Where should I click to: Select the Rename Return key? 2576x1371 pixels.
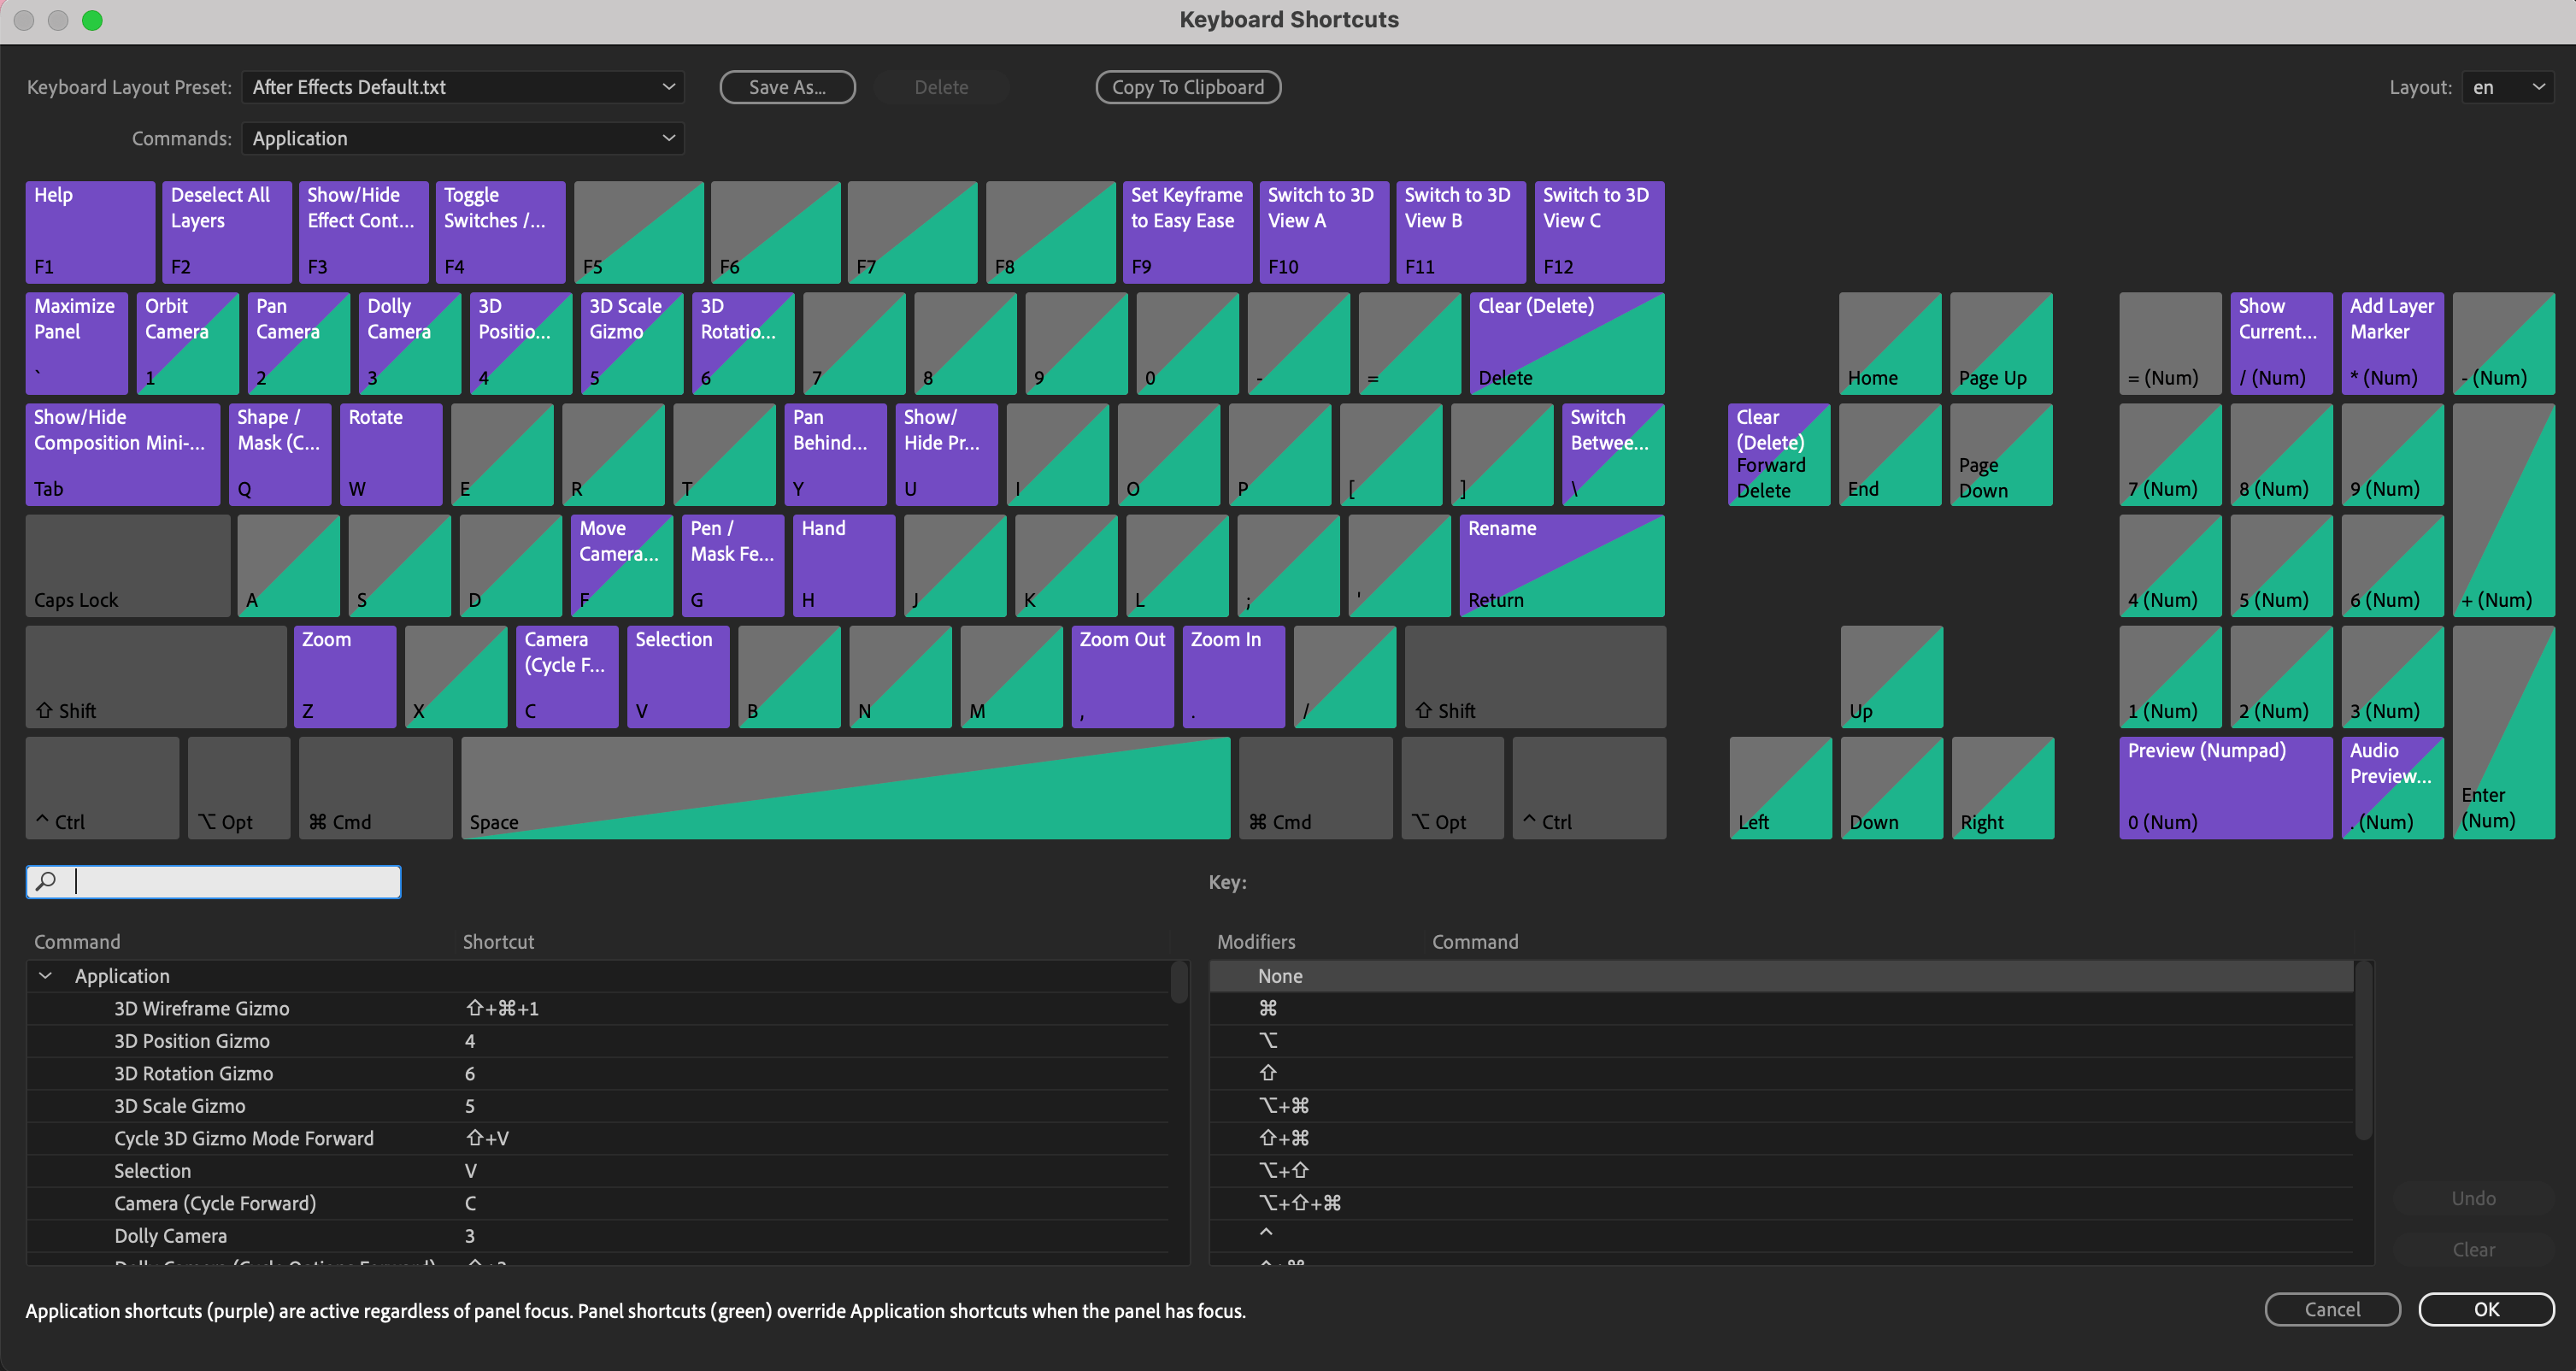point(1561,565)
